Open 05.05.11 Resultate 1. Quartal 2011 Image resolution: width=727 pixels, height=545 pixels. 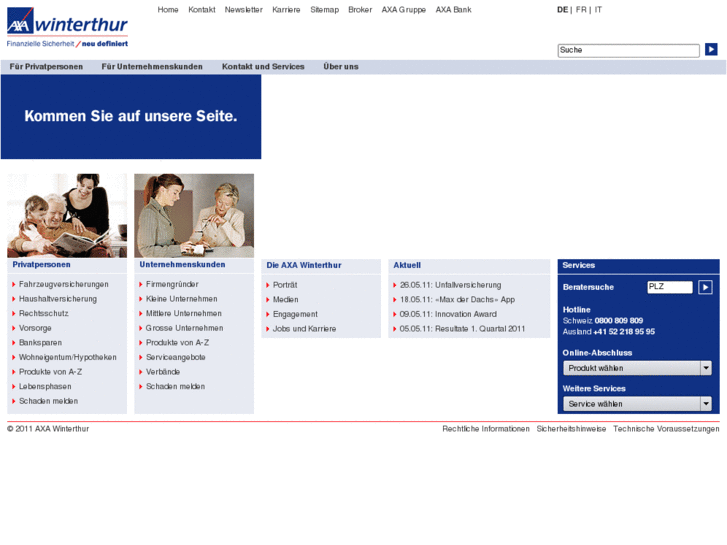pyautogui.click(x=462, y=329)
